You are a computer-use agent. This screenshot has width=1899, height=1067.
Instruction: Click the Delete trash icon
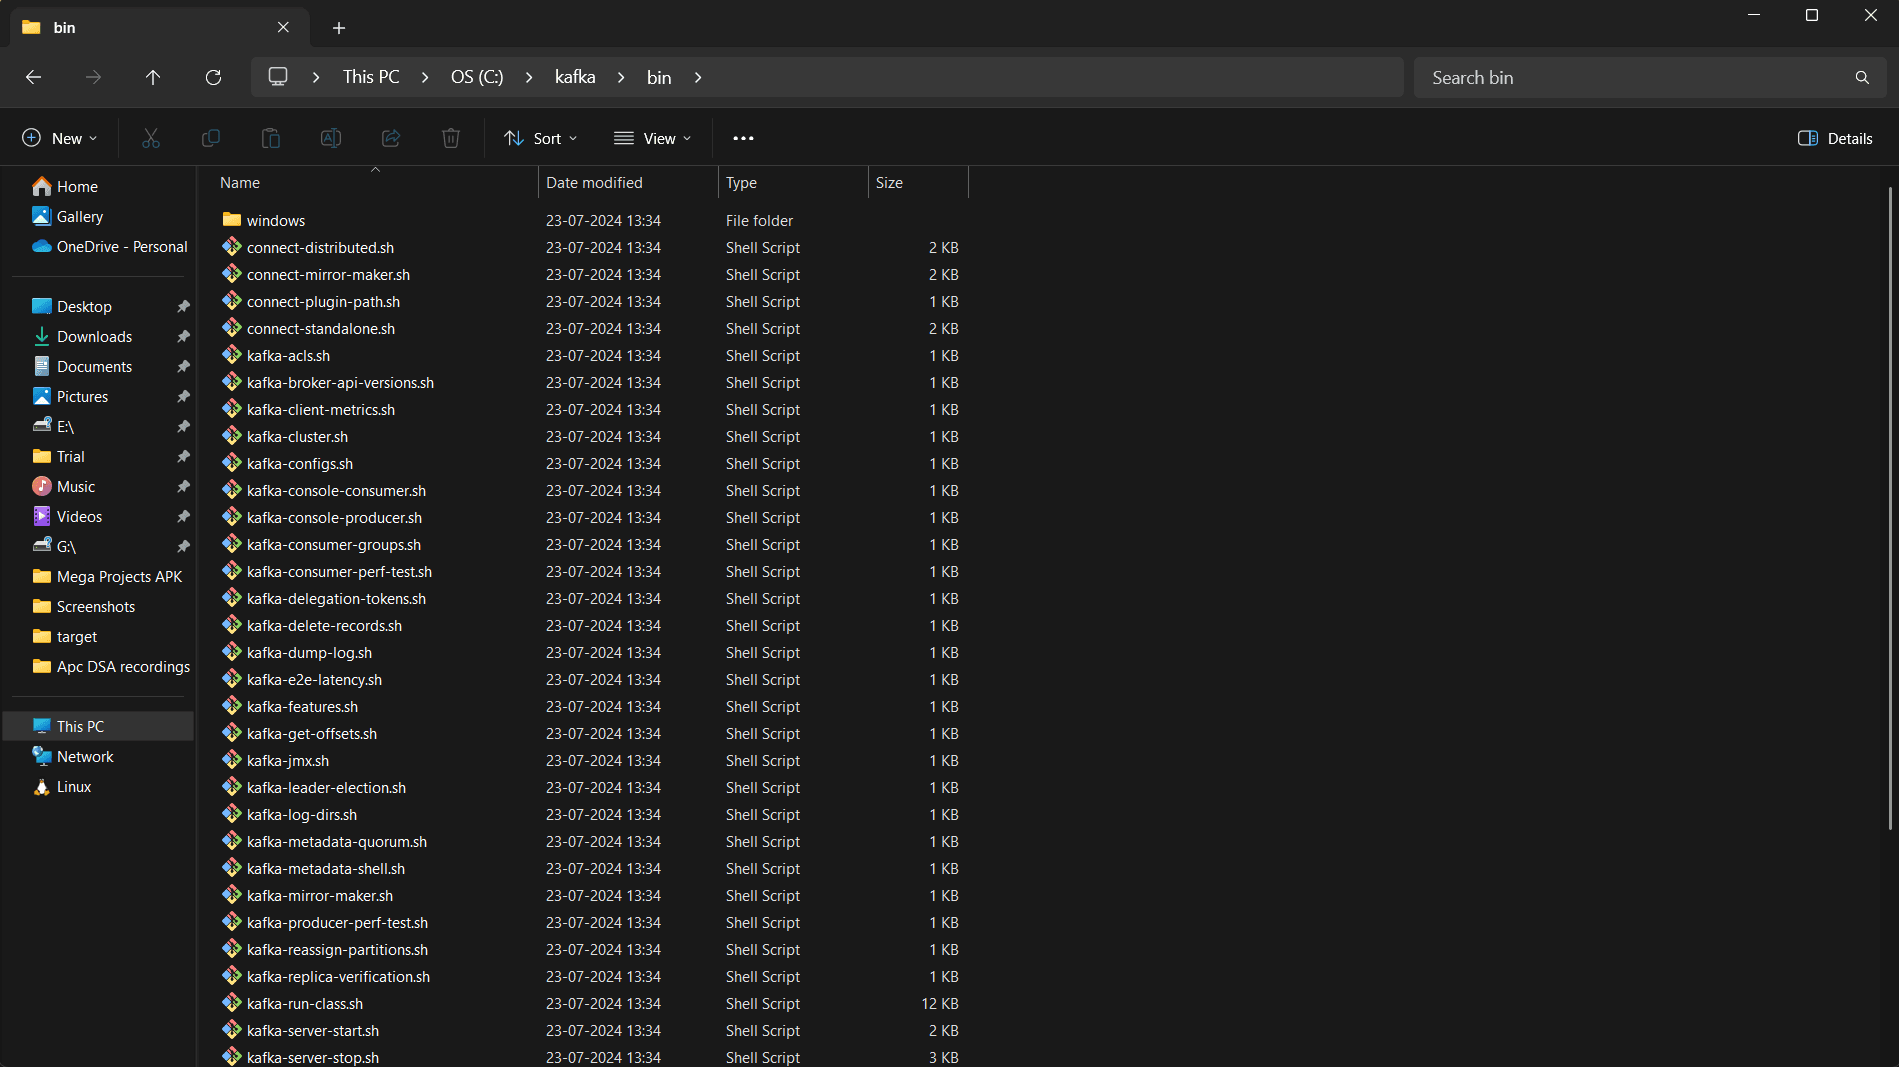(451, 138)
